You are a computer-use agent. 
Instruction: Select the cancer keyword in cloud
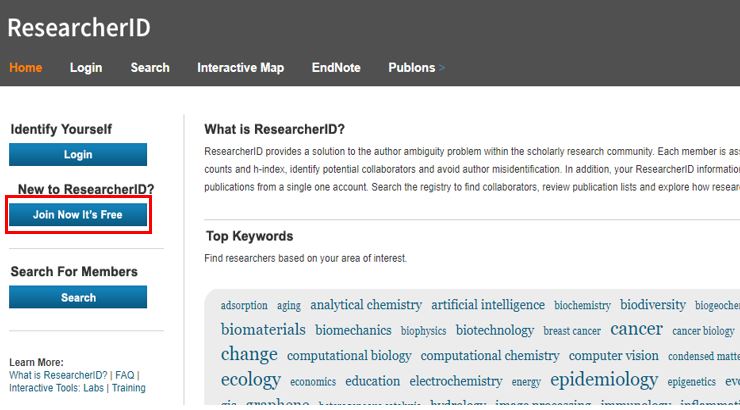click(637, 329)
